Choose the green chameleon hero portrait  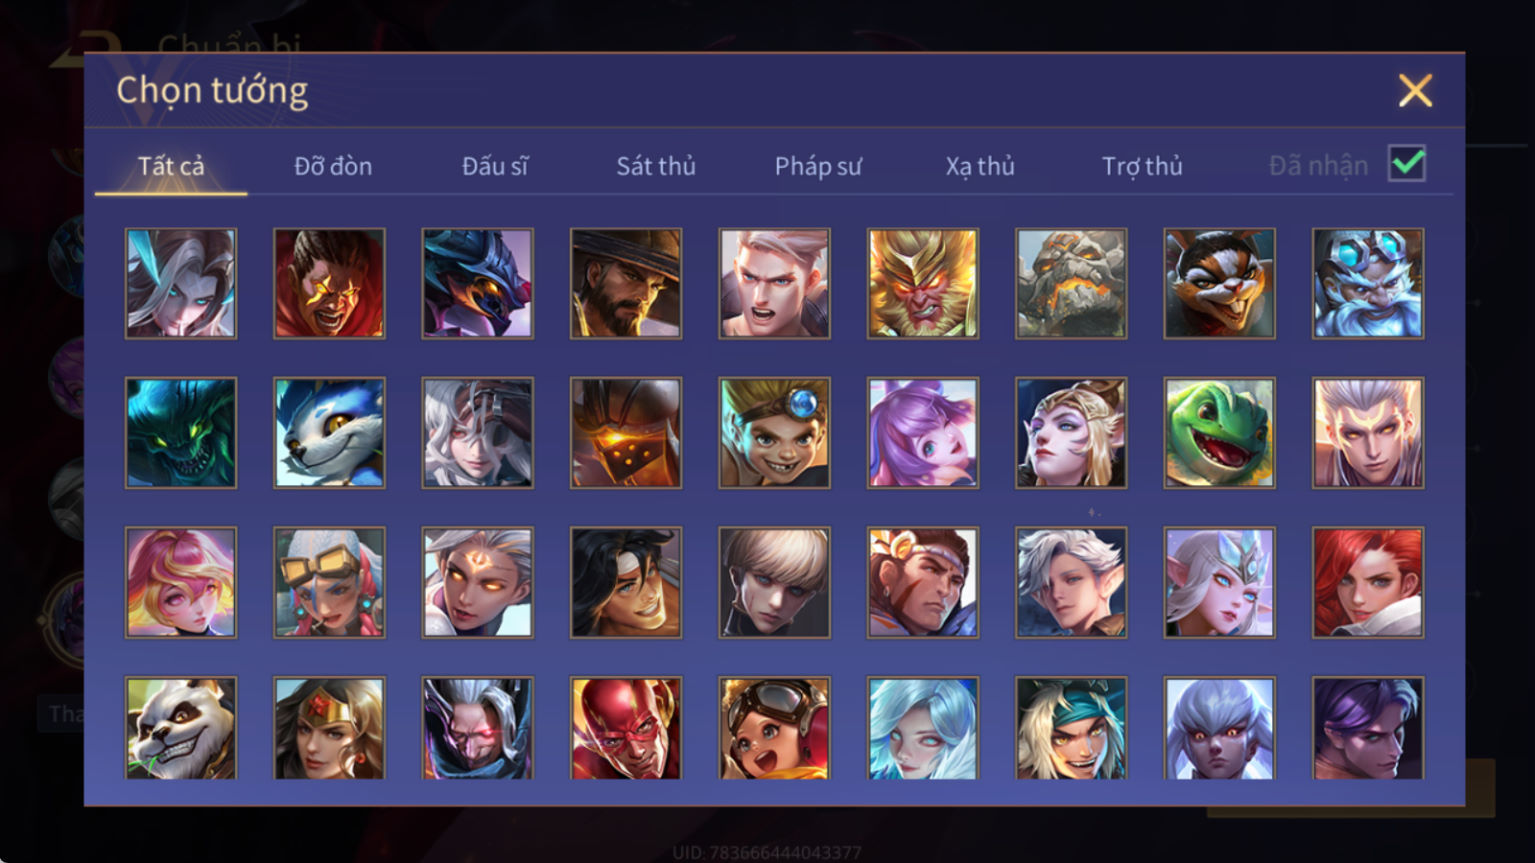tap(1219, 432)
